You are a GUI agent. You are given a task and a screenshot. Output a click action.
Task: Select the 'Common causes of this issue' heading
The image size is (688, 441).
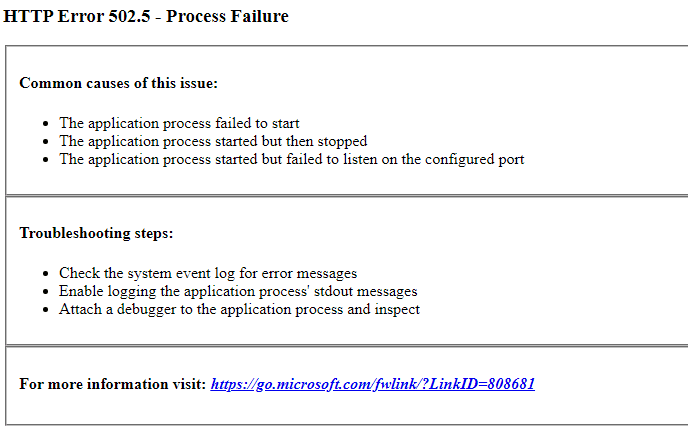pyautogui.click(x=118, y=83)
